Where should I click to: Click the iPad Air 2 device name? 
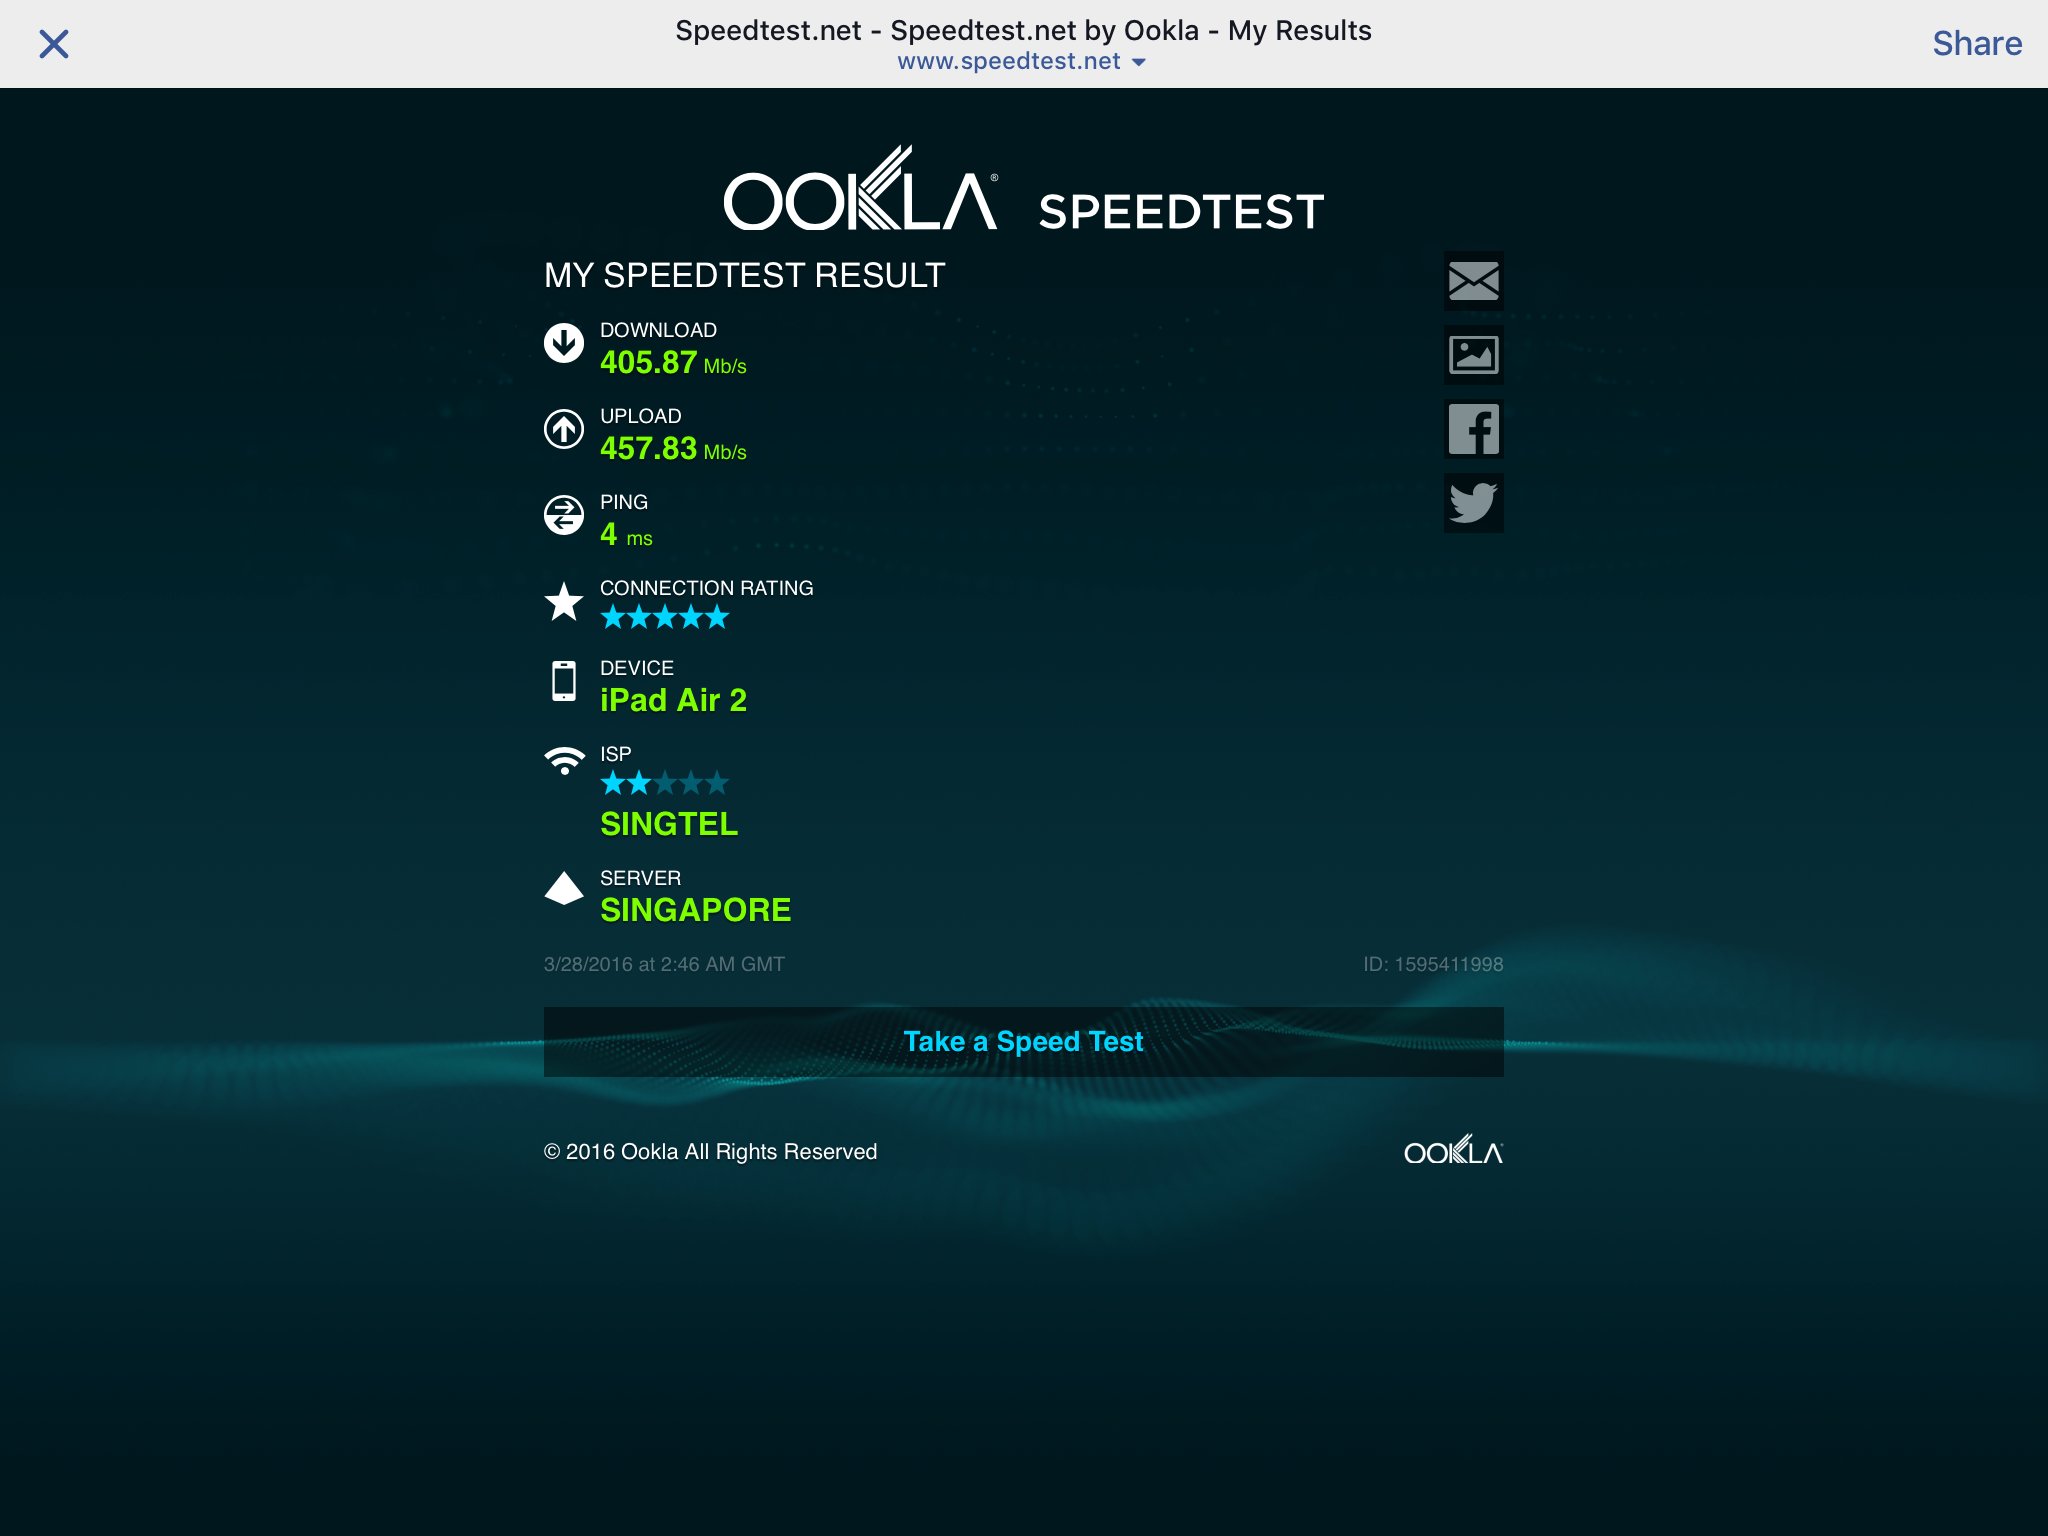click(x=673, y=700)
